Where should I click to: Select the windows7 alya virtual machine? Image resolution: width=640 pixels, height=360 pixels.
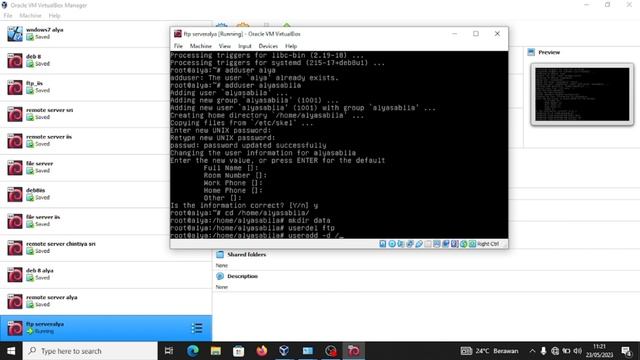[x=106, y=33]
